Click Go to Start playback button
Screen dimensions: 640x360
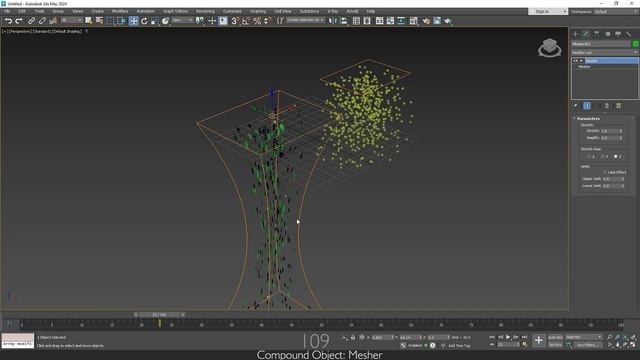tap(492, 337)
